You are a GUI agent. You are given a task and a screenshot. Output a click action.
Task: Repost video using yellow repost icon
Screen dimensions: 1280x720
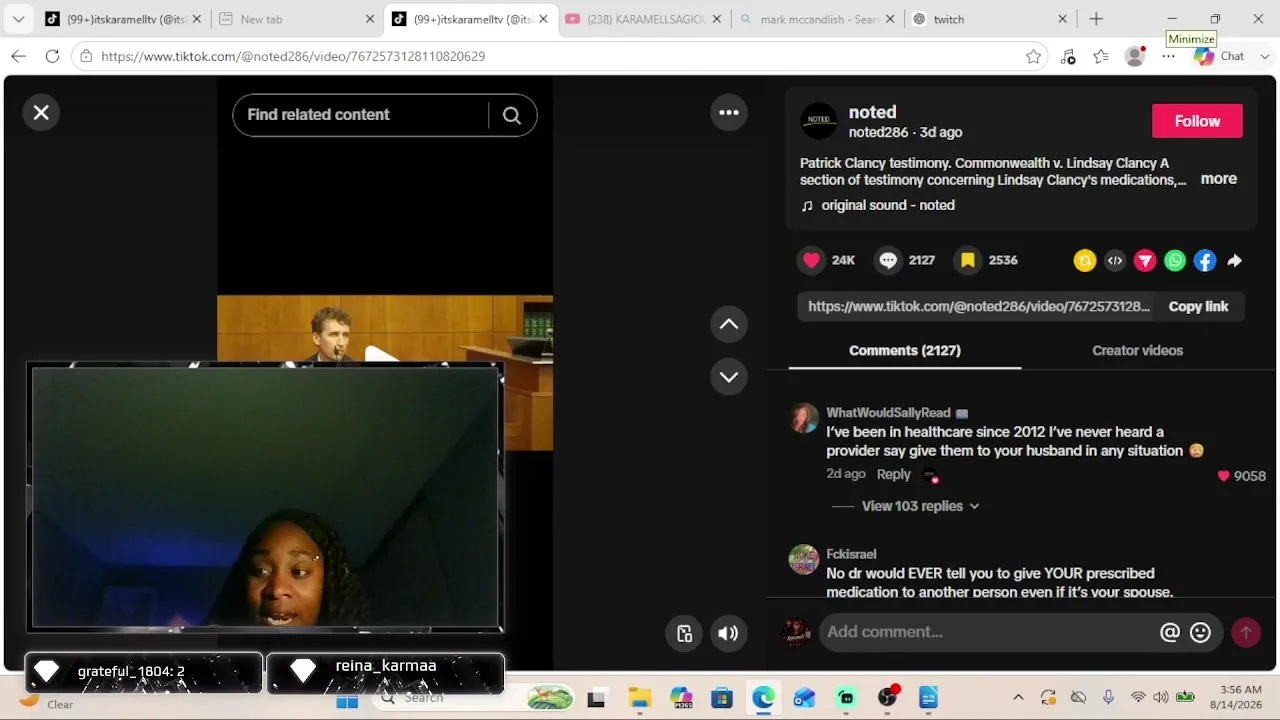[1085, 261]
